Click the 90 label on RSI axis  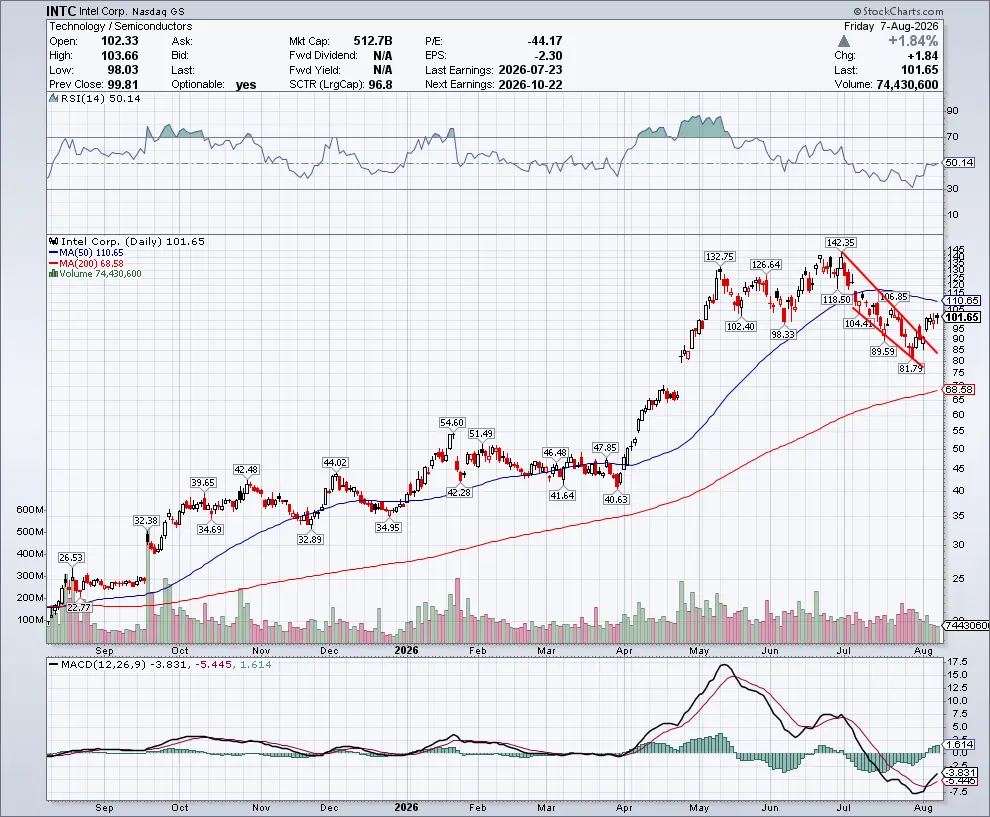[x=952, y=110]
